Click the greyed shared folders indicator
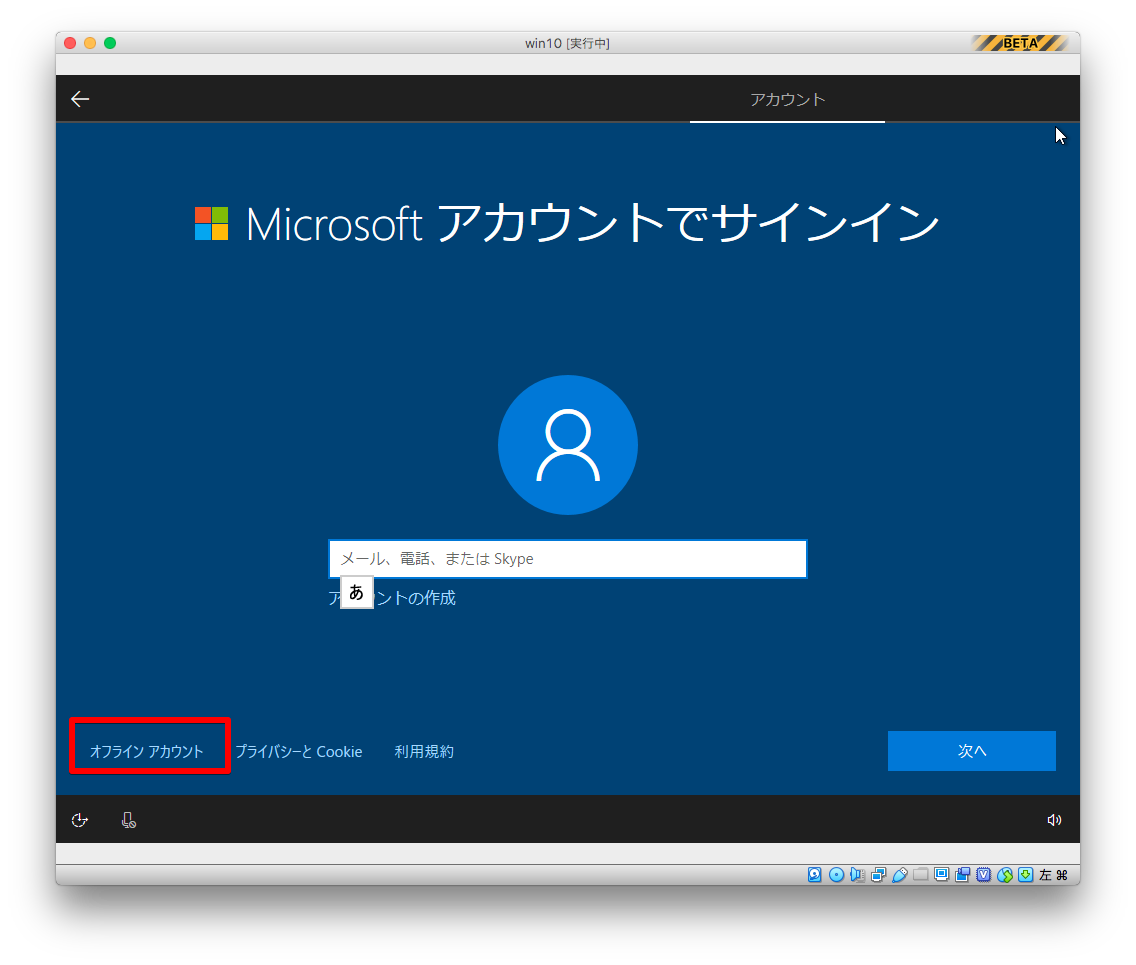 point(920,874)
